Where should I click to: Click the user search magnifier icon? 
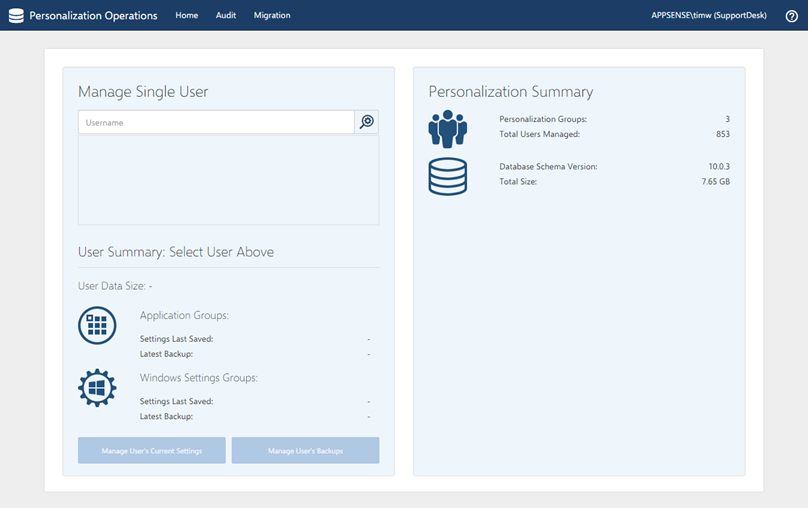click(x=367, y=122)
